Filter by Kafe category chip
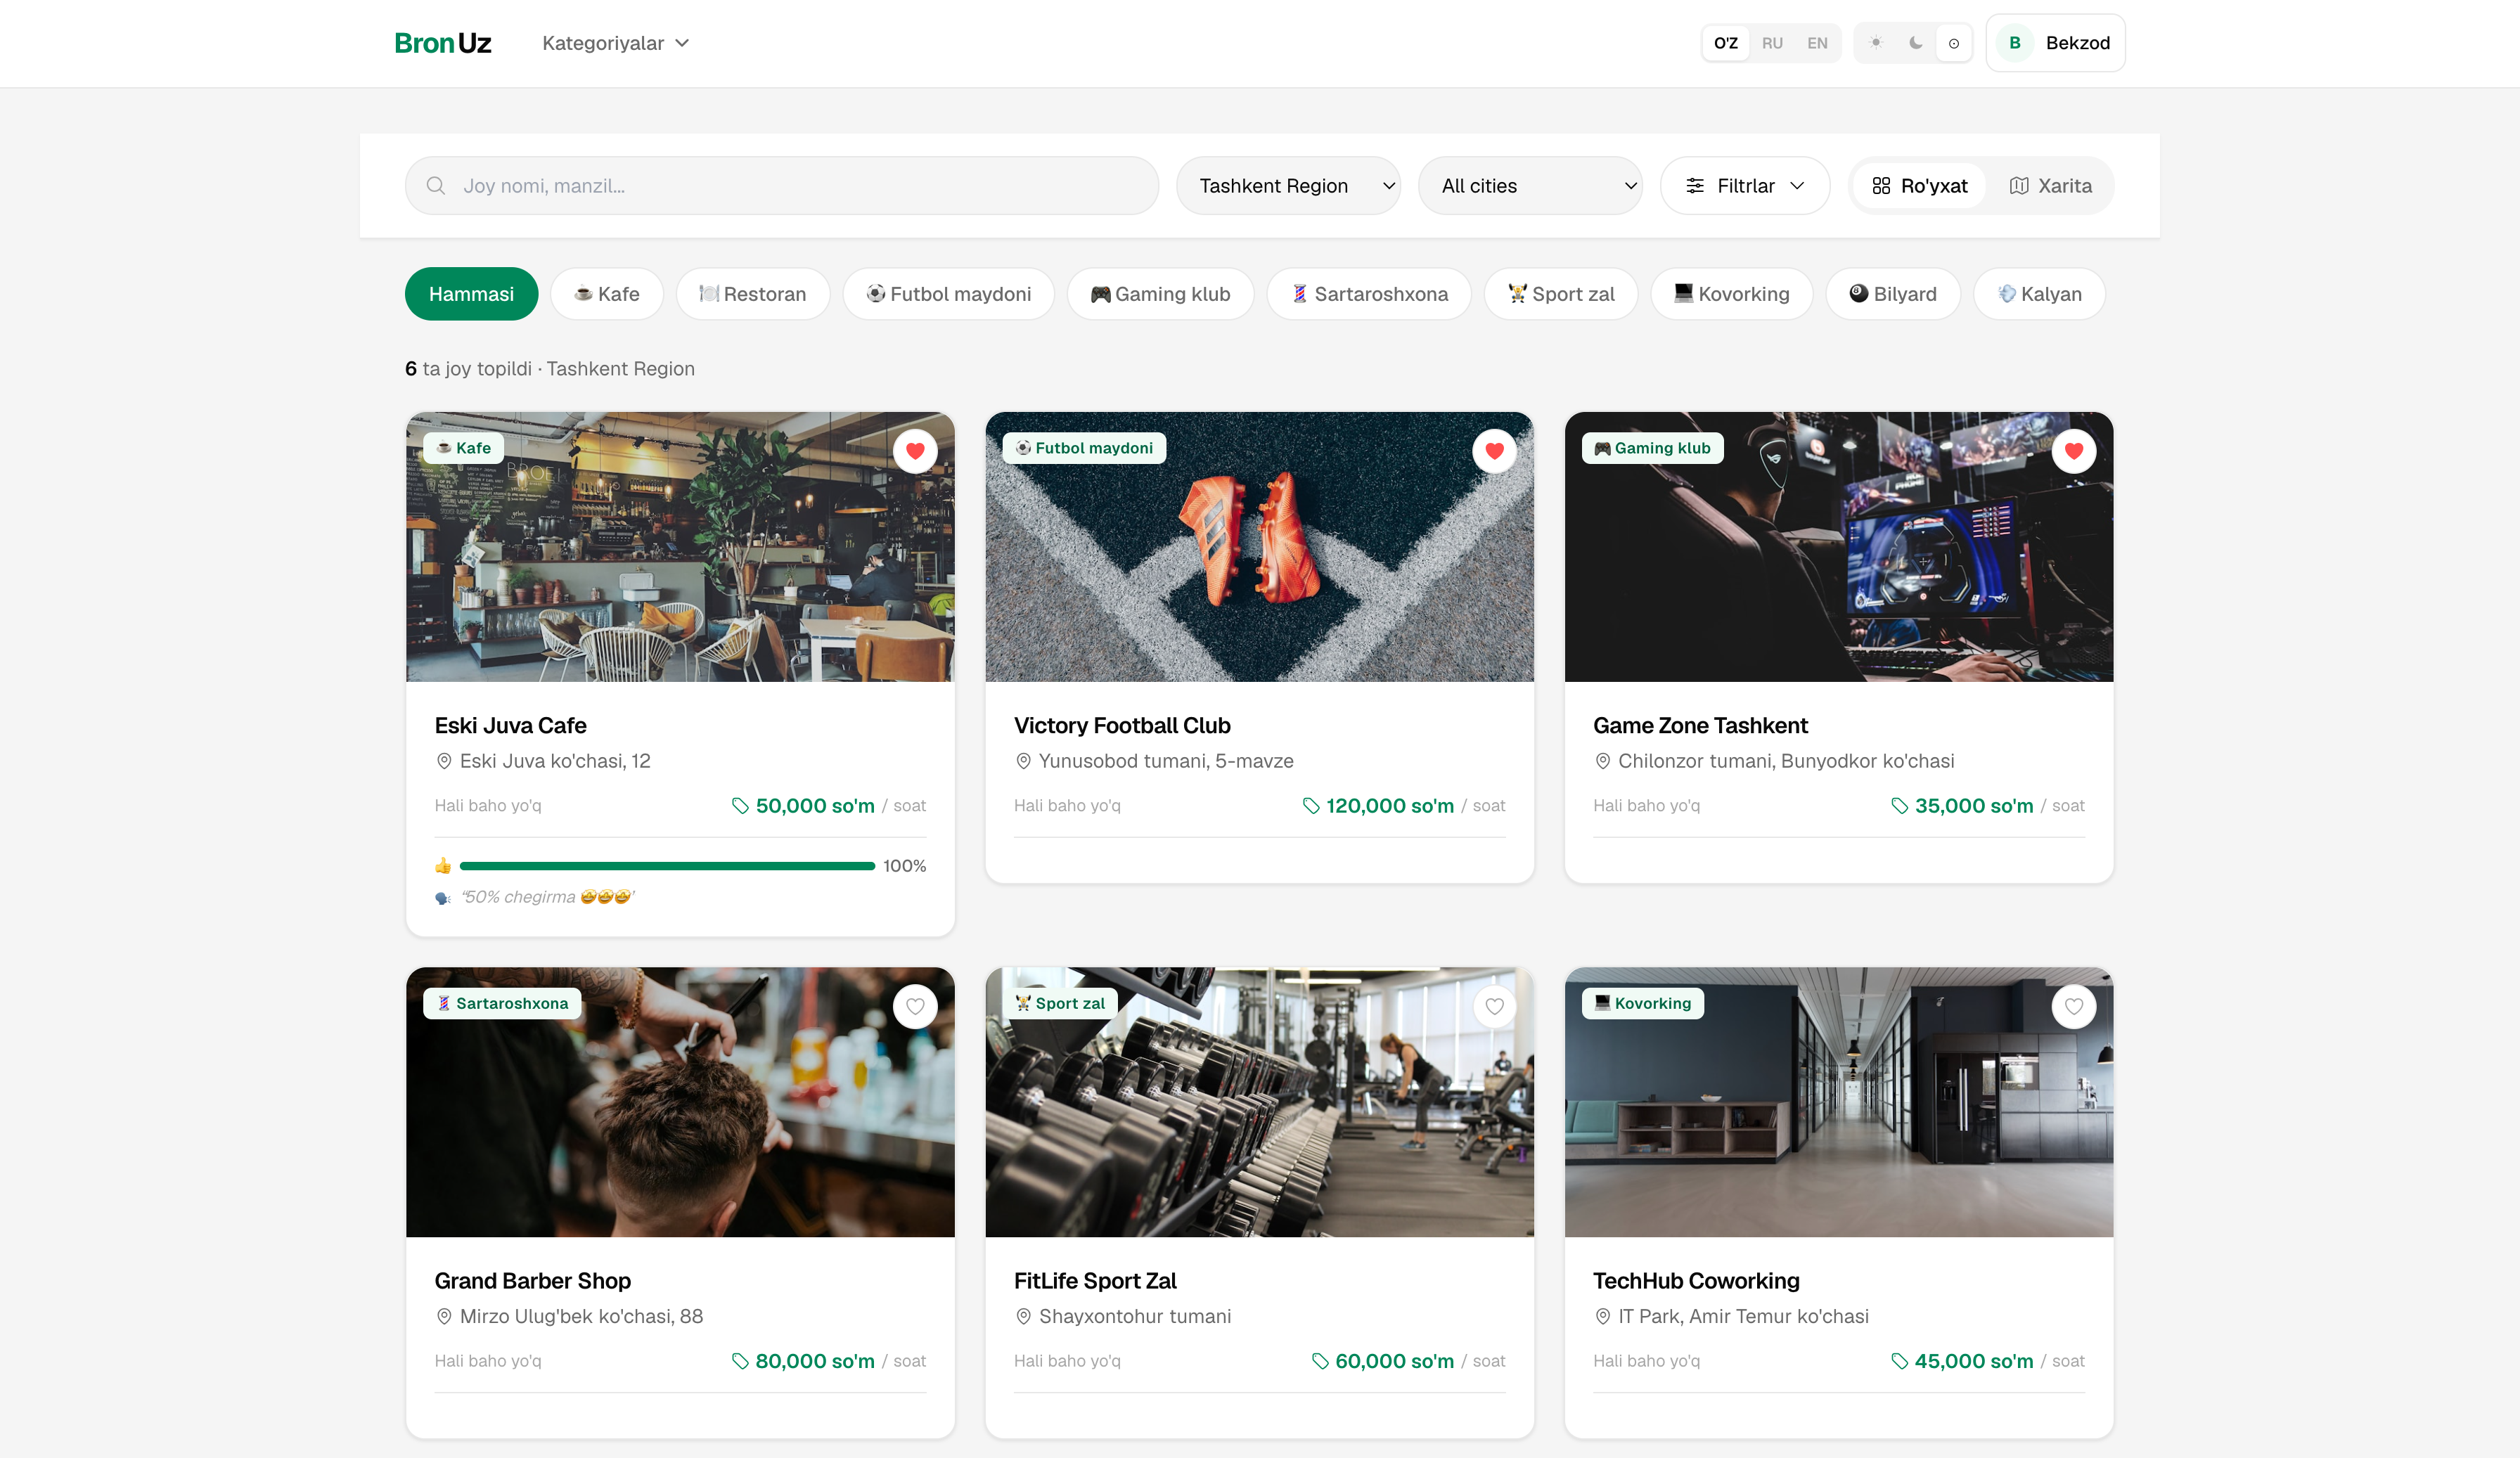This screenshot has width=2520, height=1458. click(x=606, y=294)
